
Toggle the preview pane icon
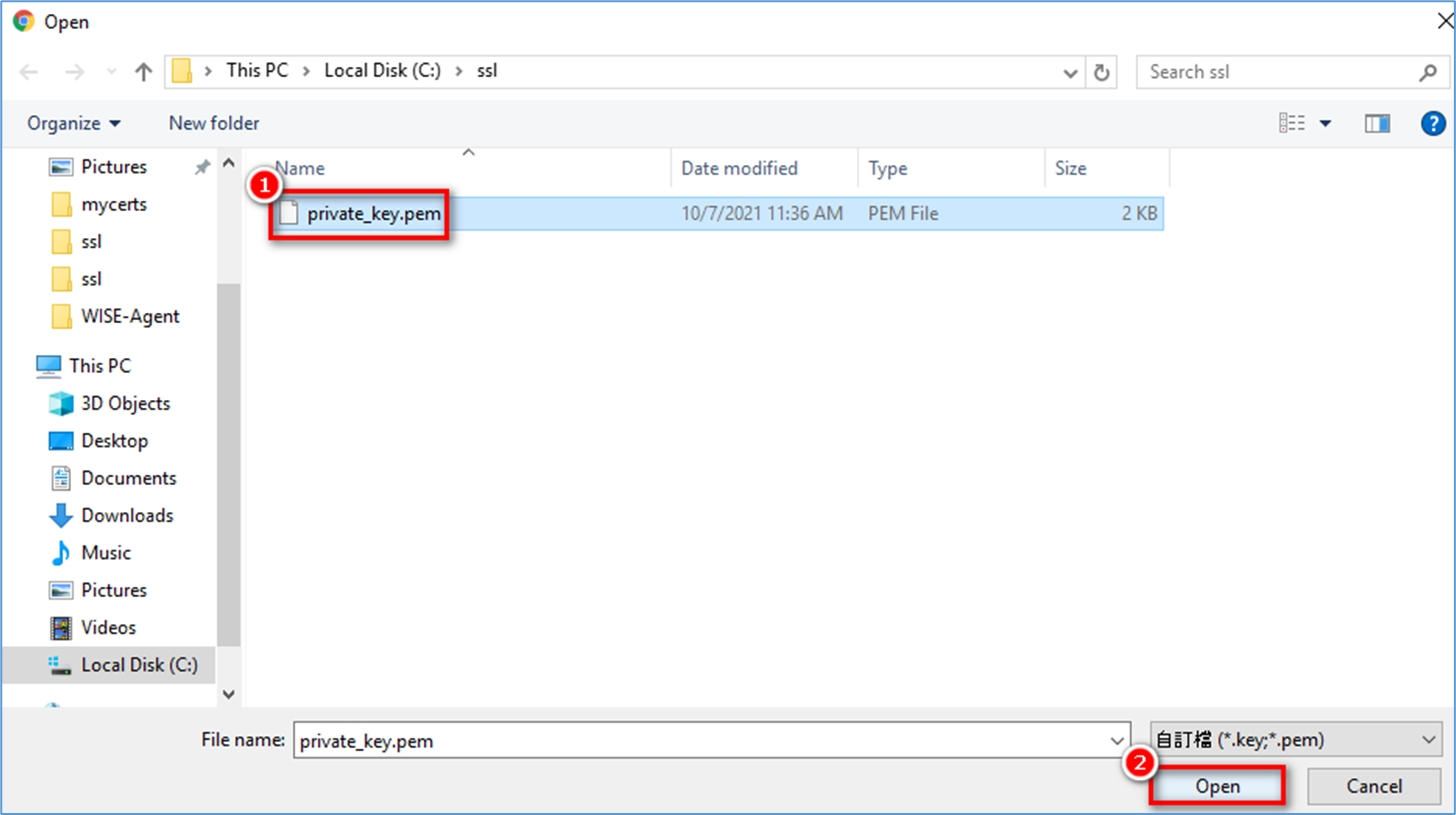tap(1377, 123)
